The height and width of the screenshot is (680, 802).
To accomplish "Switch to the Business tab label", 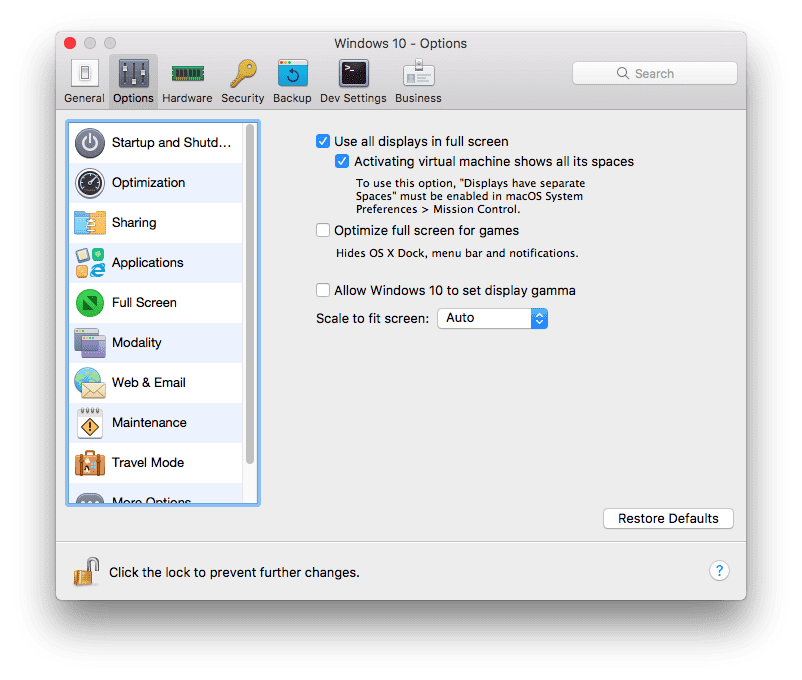I will coord(418,98).
